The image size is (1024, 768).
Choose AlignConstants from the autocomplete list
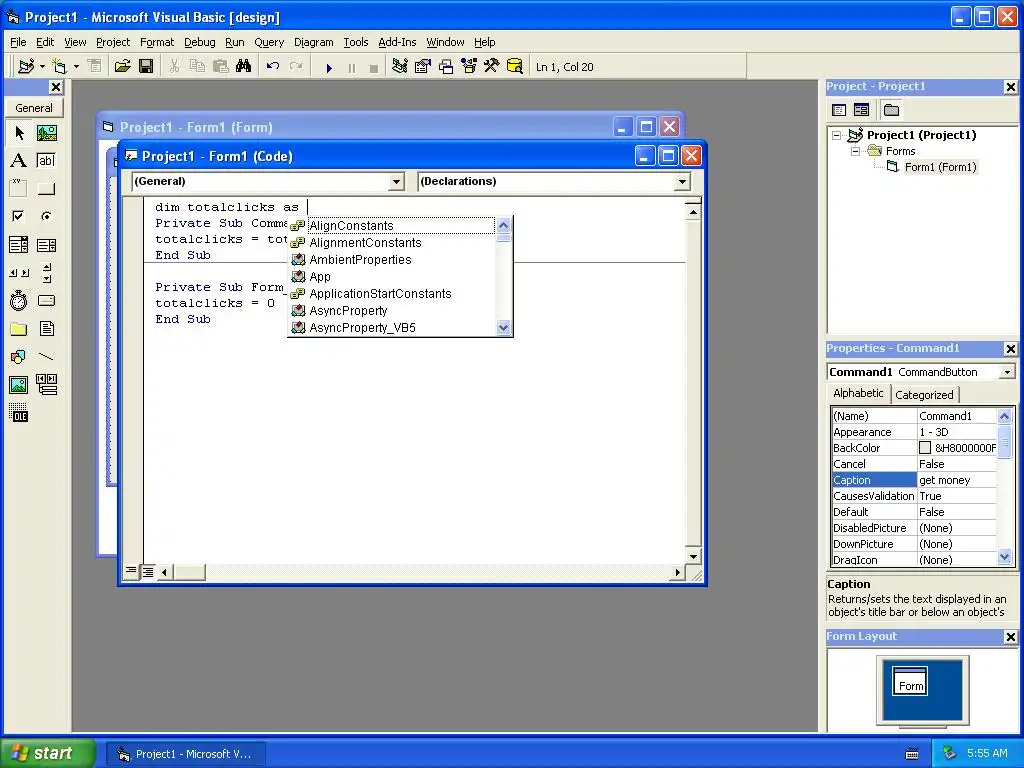click(x=392, y=226)
